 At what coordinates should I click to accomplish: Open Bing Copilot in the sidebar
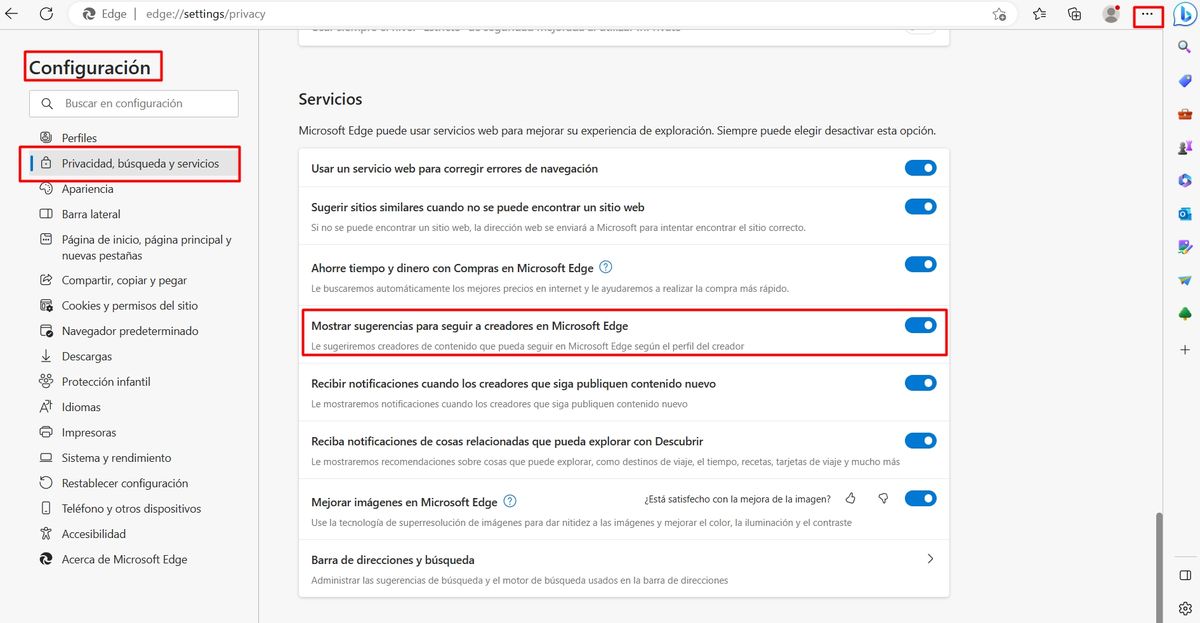pos(1184,14)
